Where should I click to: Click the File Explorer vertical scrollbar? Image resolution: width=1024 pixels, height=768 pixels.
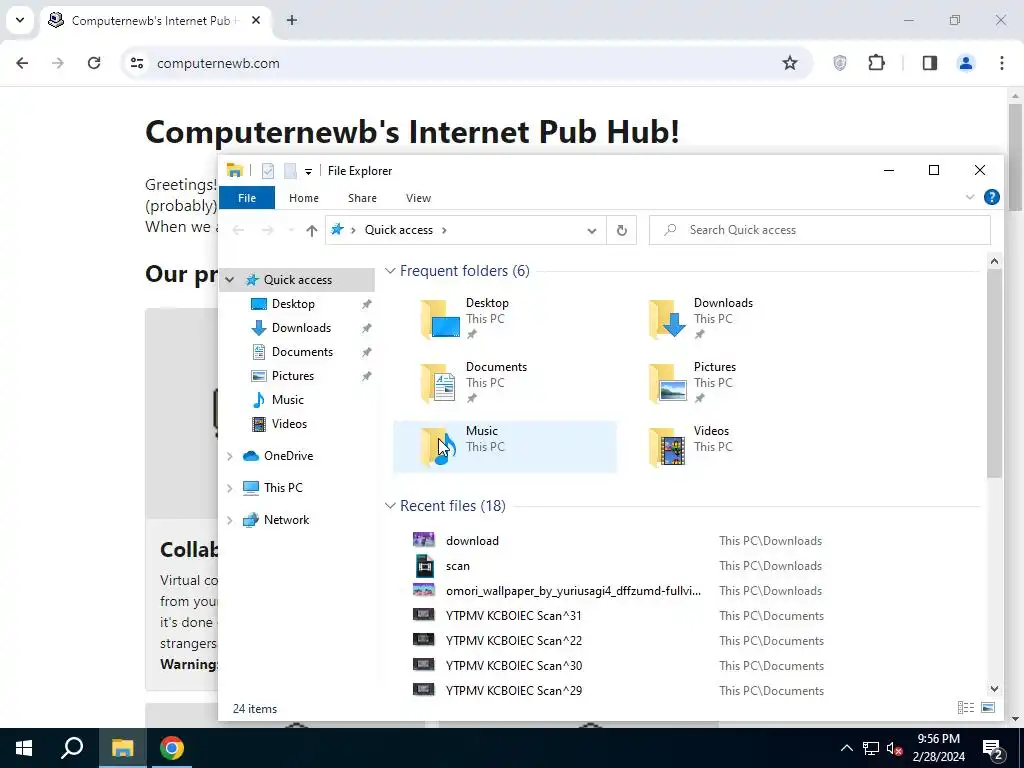[994, 372]
